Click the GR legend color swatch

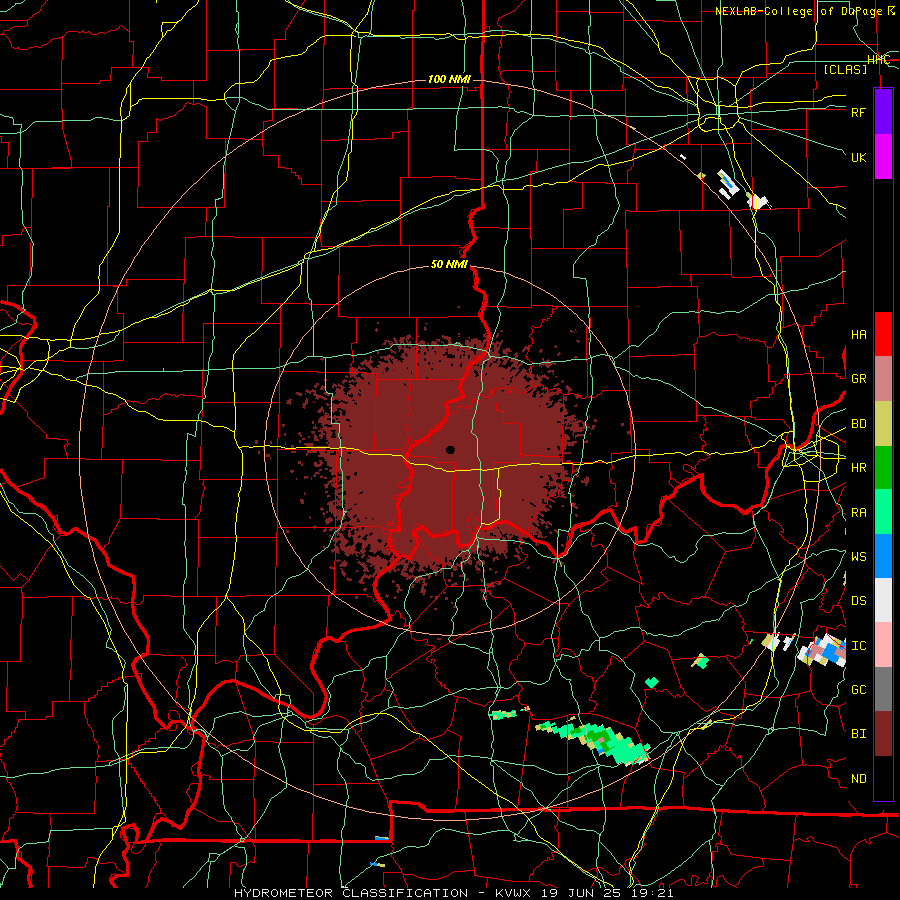[883, 379]
